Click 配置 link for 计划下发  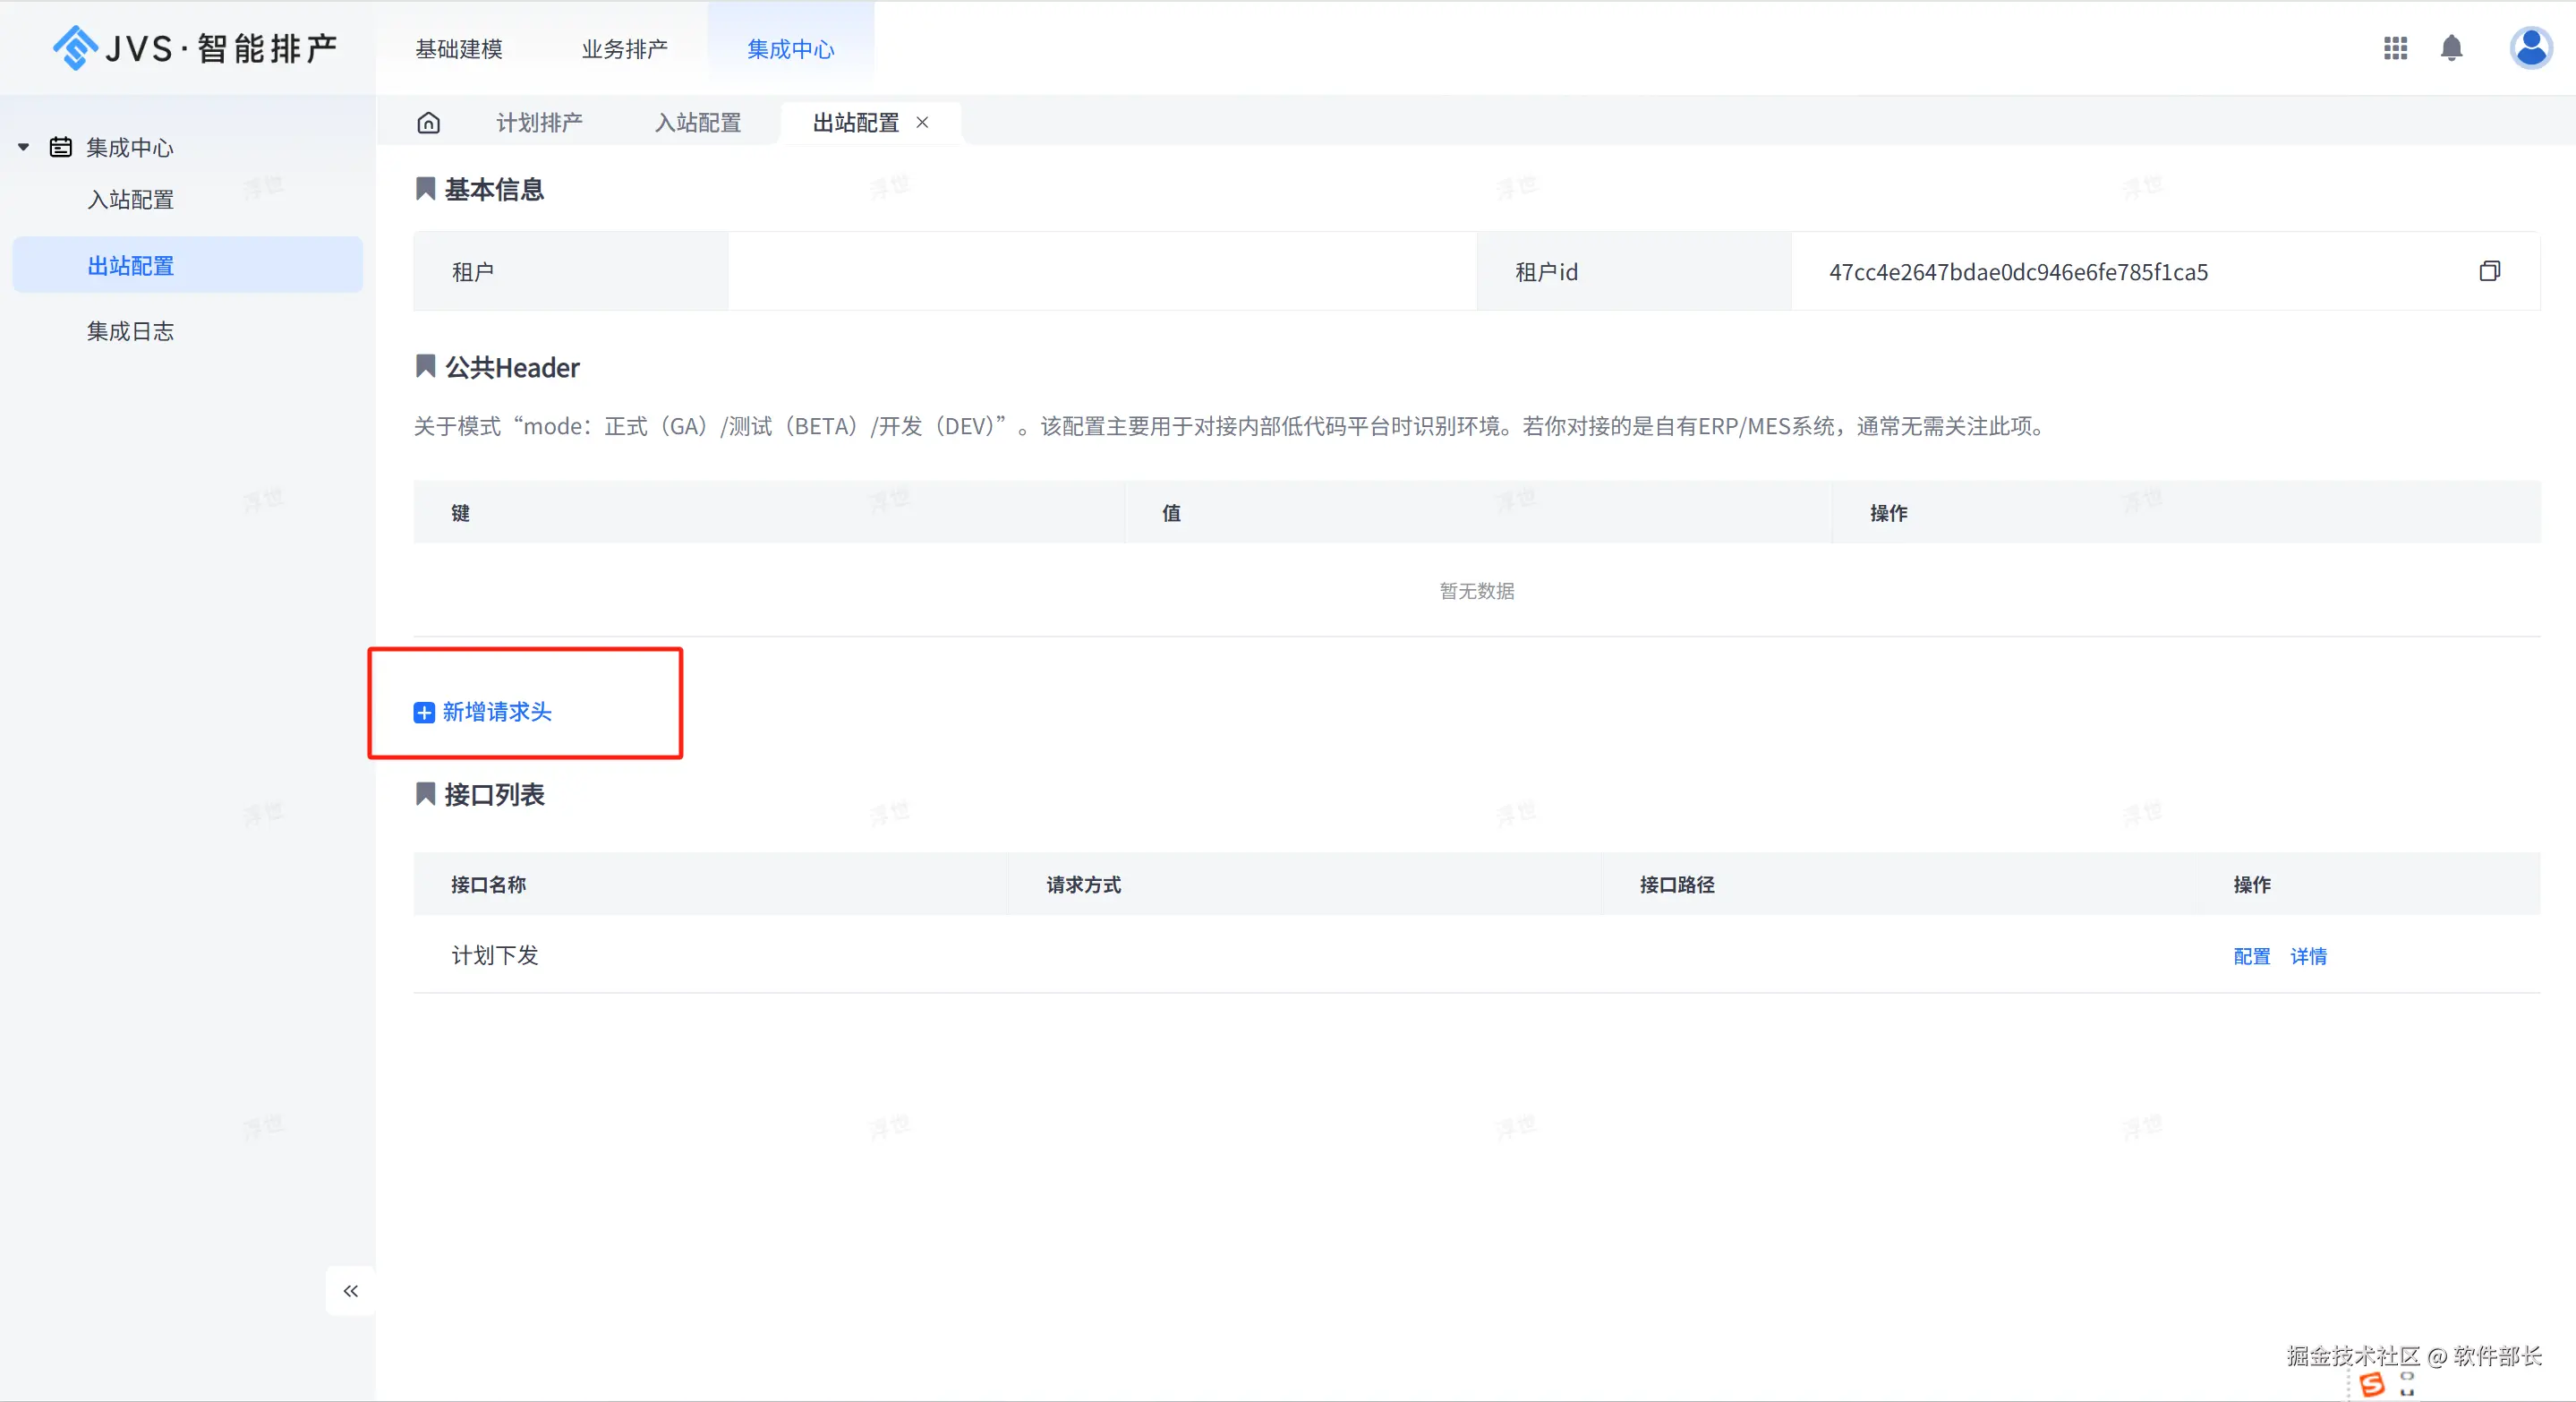[2251, 956]
